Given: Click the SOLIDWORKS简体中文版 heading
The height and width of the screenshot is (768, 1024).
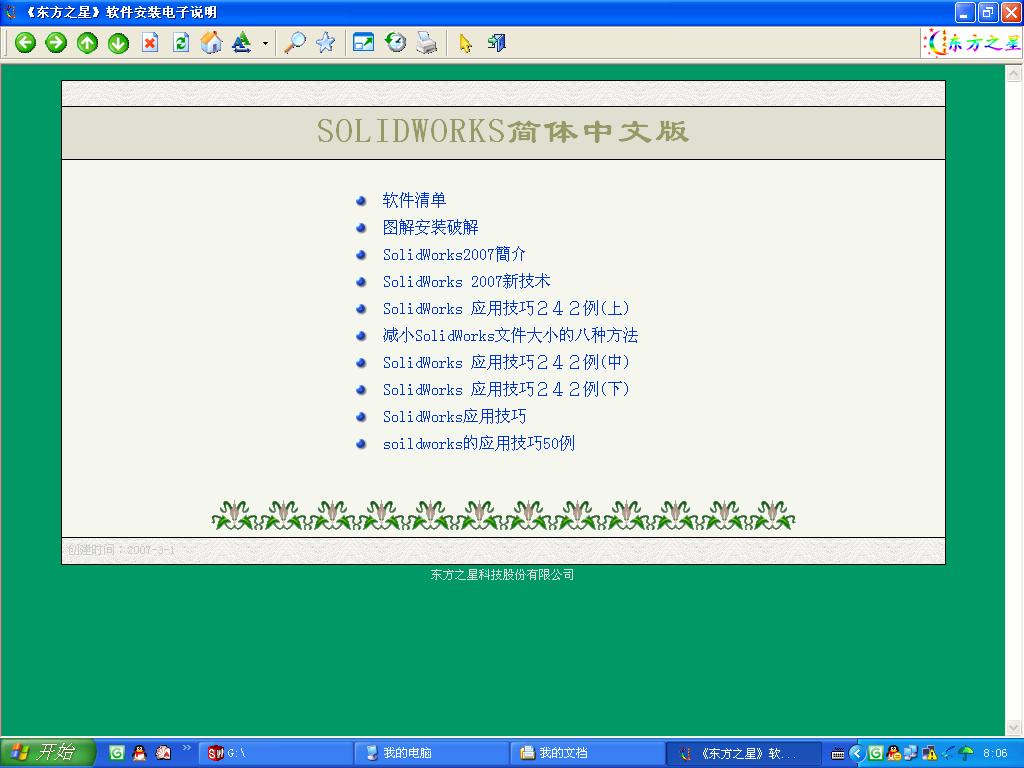Looking at the screenshot, I should pos(502,131).
